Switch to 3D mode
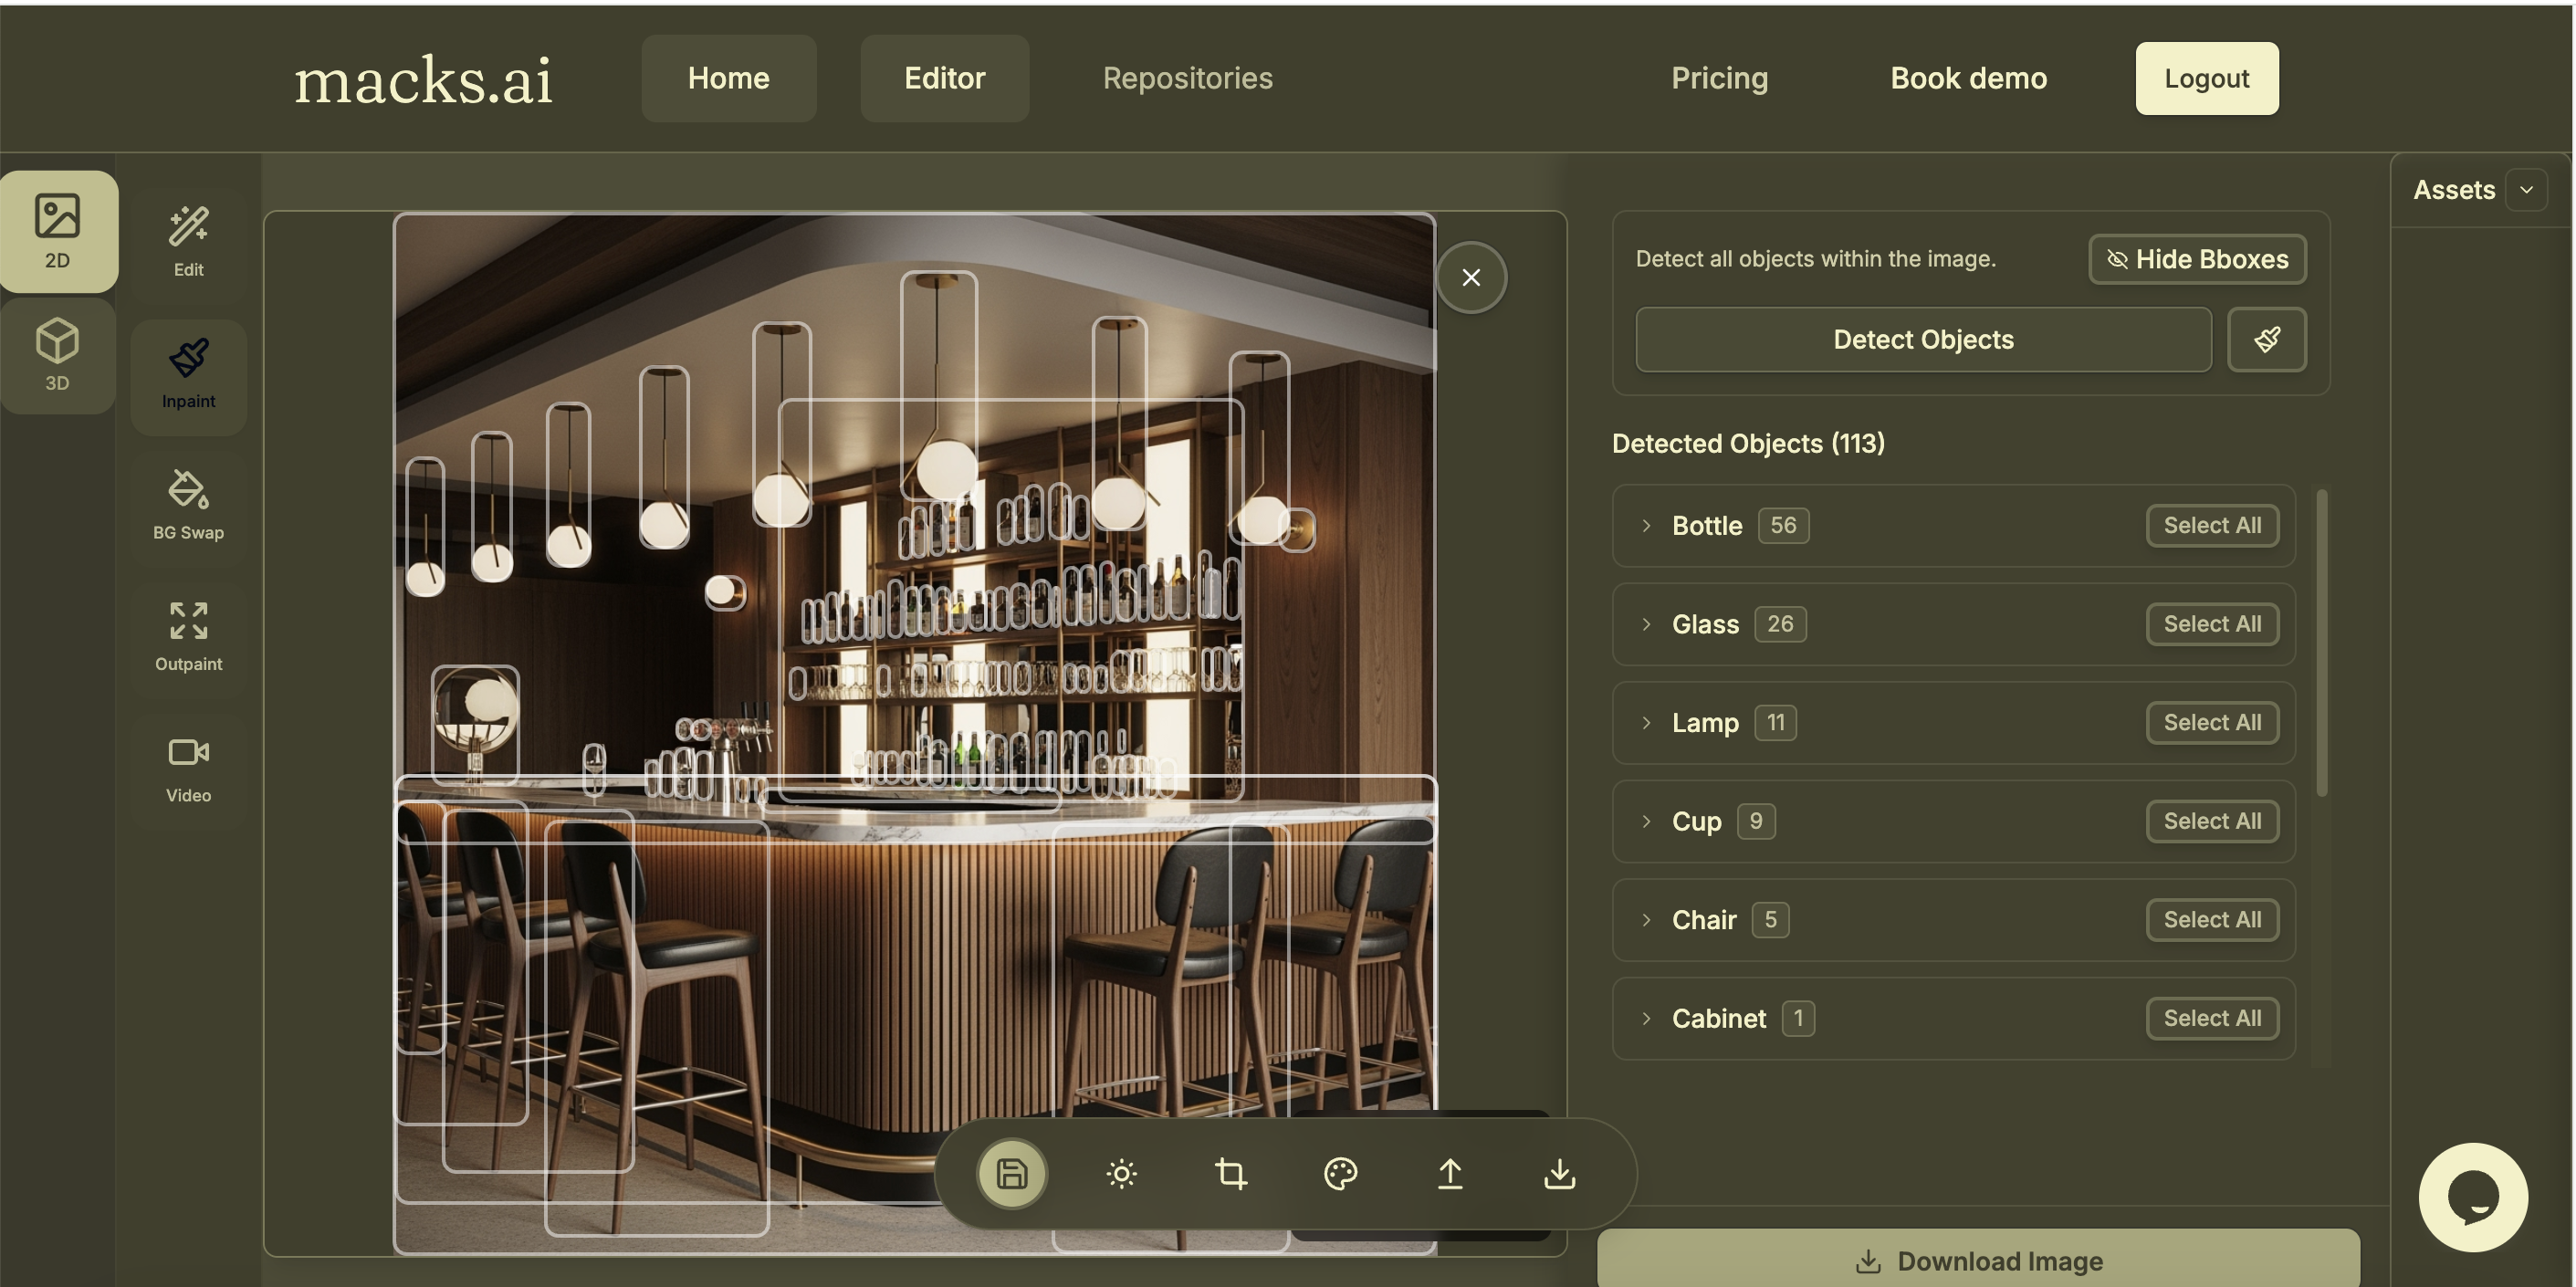Viewport: 2576px width, 1287px height. pyautogui.click(x=57, y=355)
